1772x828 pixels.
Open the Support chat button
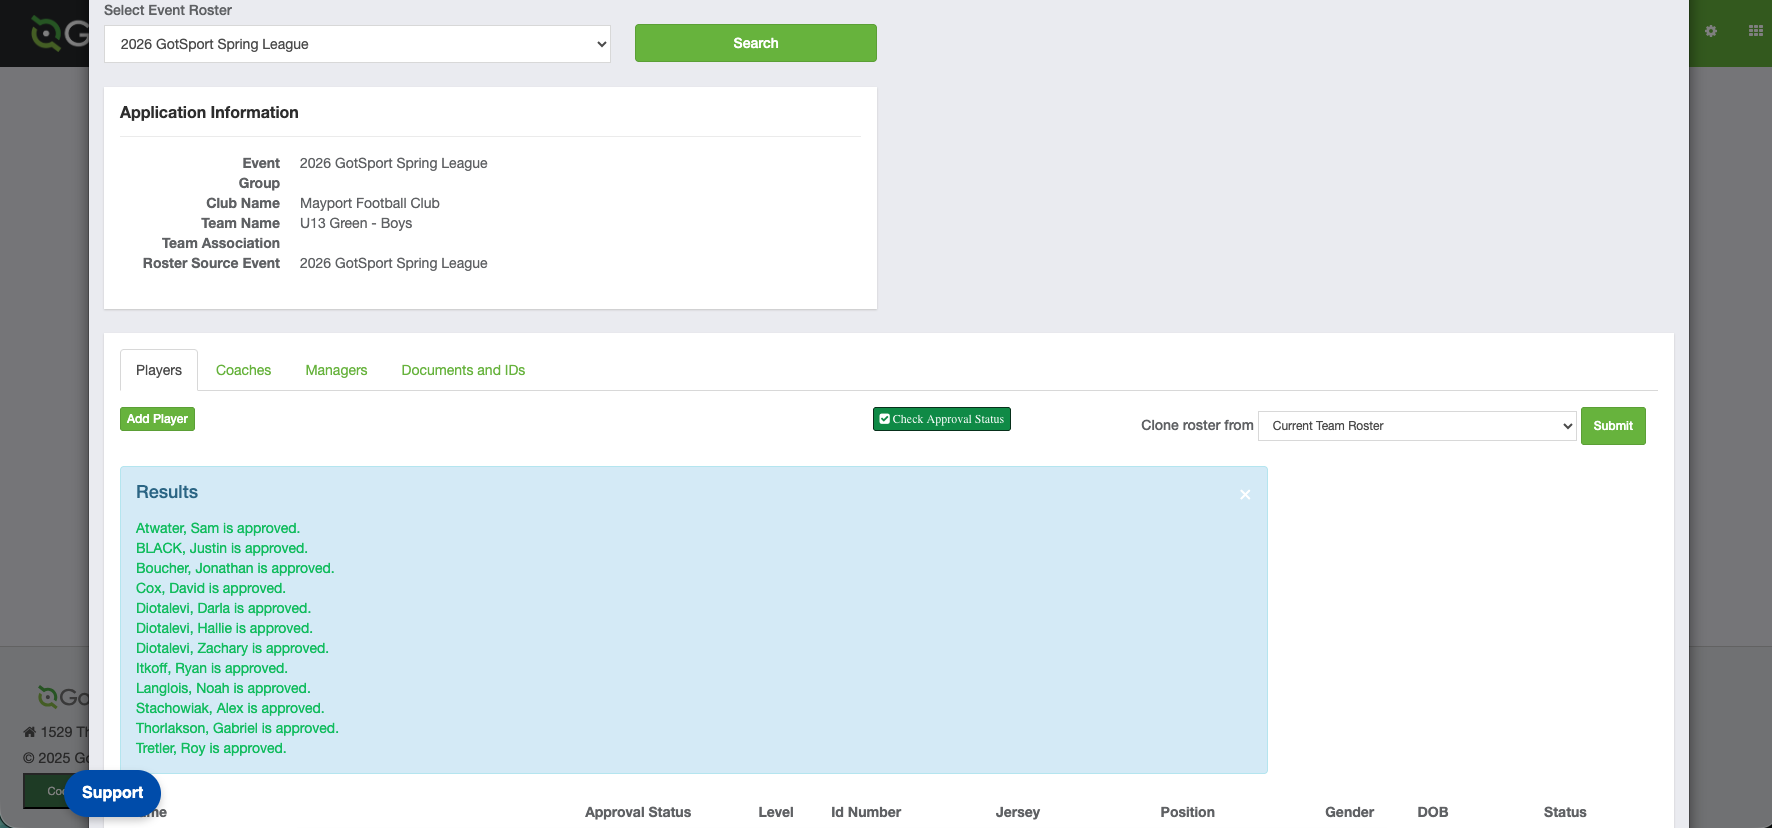coord(112,793)
